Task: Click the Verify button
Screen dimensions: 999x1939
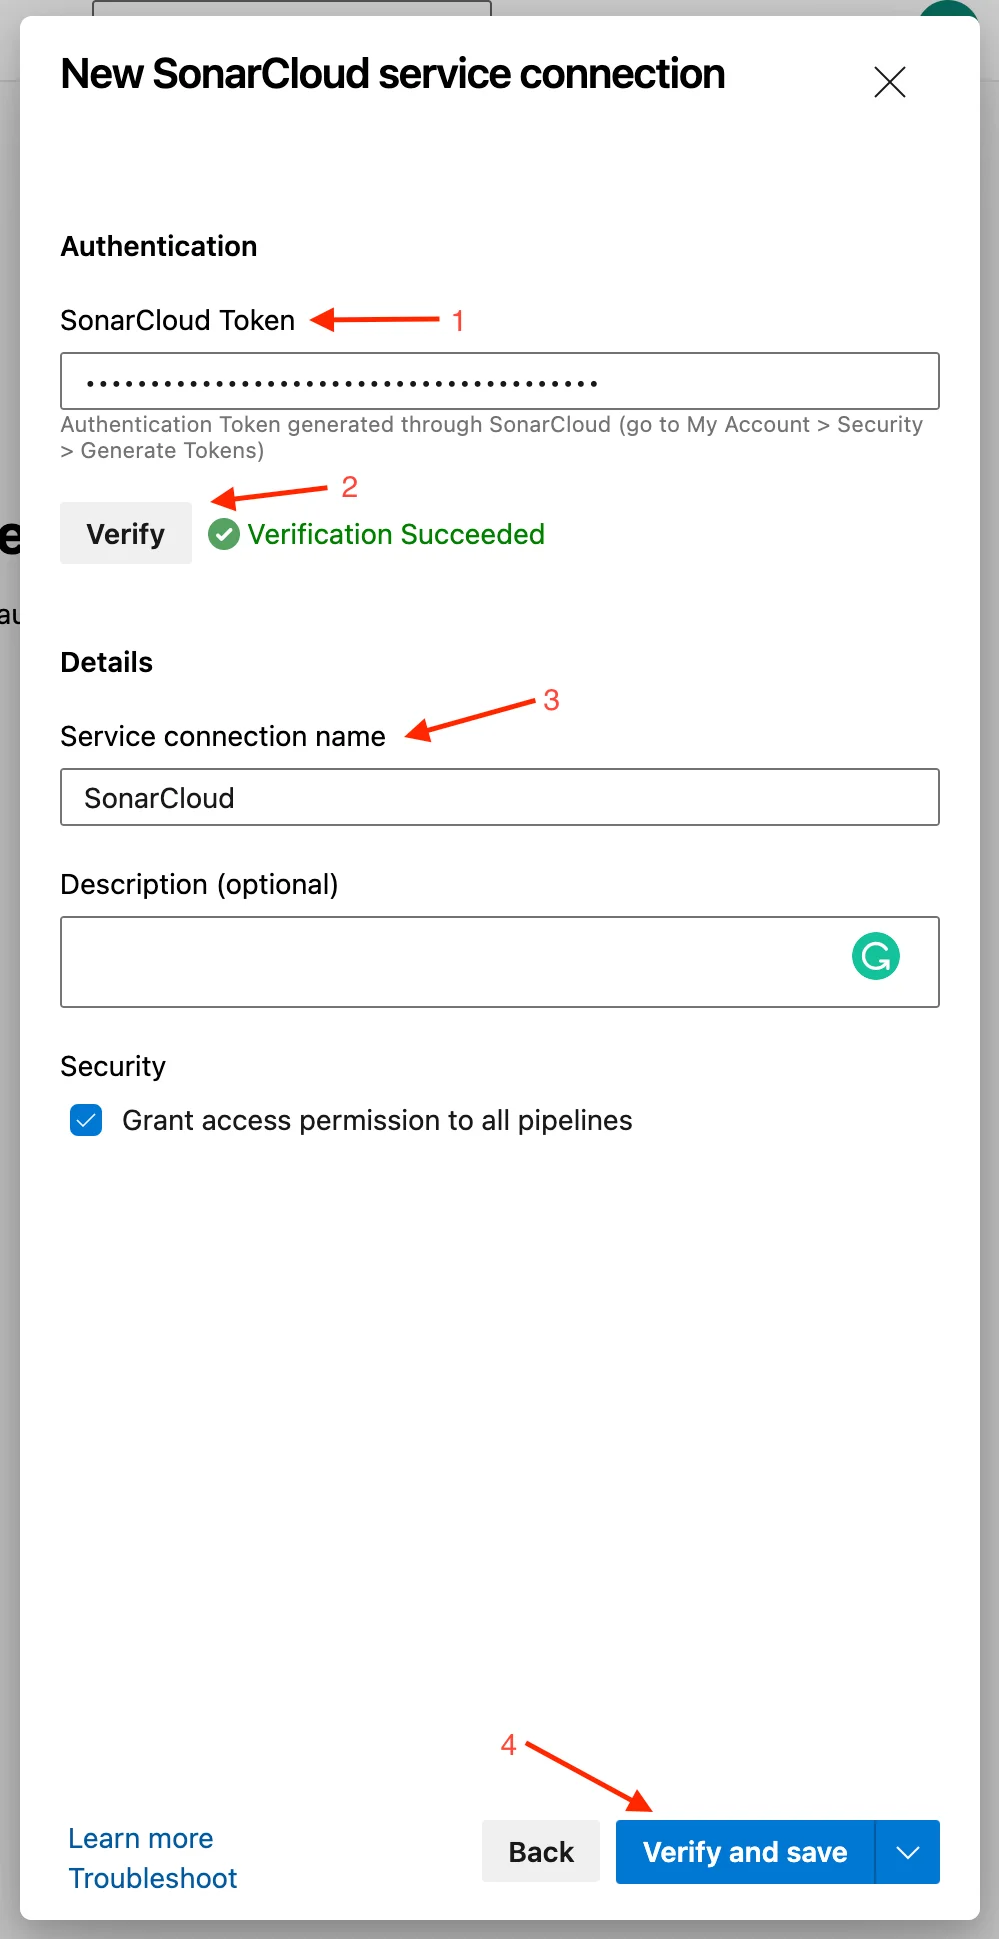Action: (x=126, y=533)
